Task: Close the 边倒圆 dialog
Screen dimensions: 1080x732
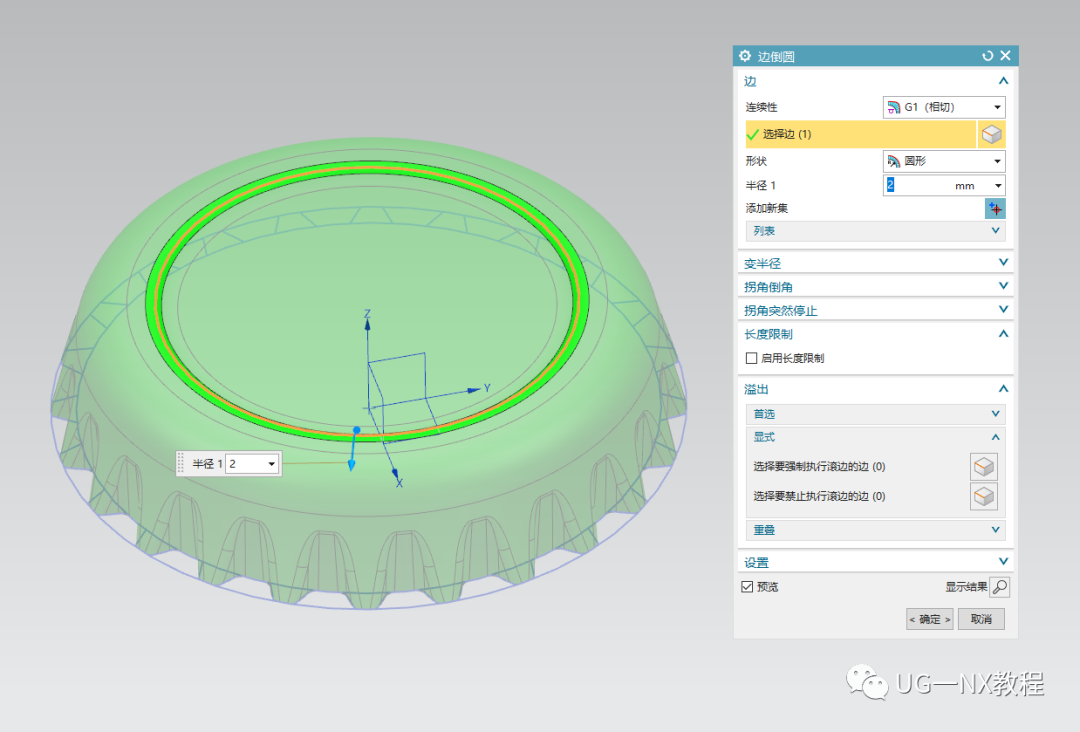Action: click(x=1006, y=56)
